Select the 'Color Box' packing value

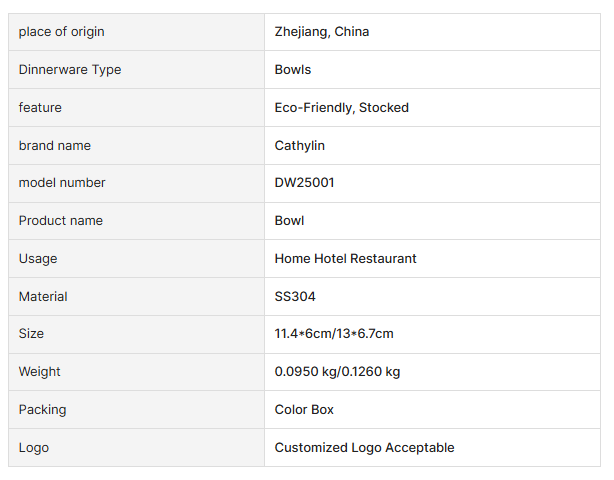(305, 410)
